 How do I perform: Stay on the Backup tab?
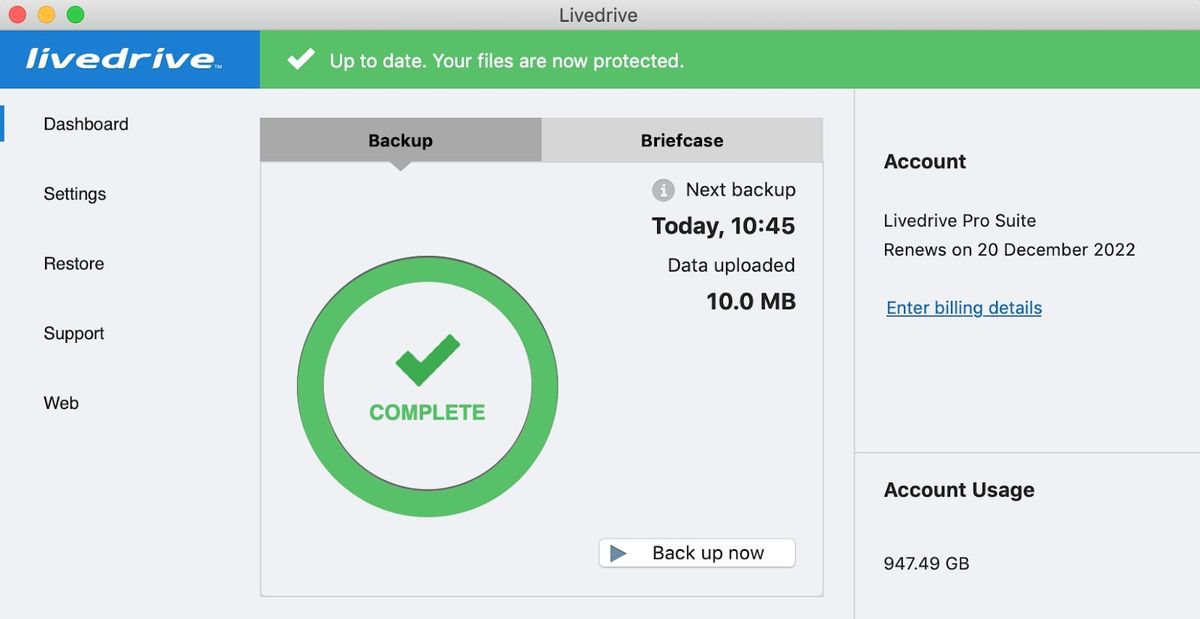[400, 140]
